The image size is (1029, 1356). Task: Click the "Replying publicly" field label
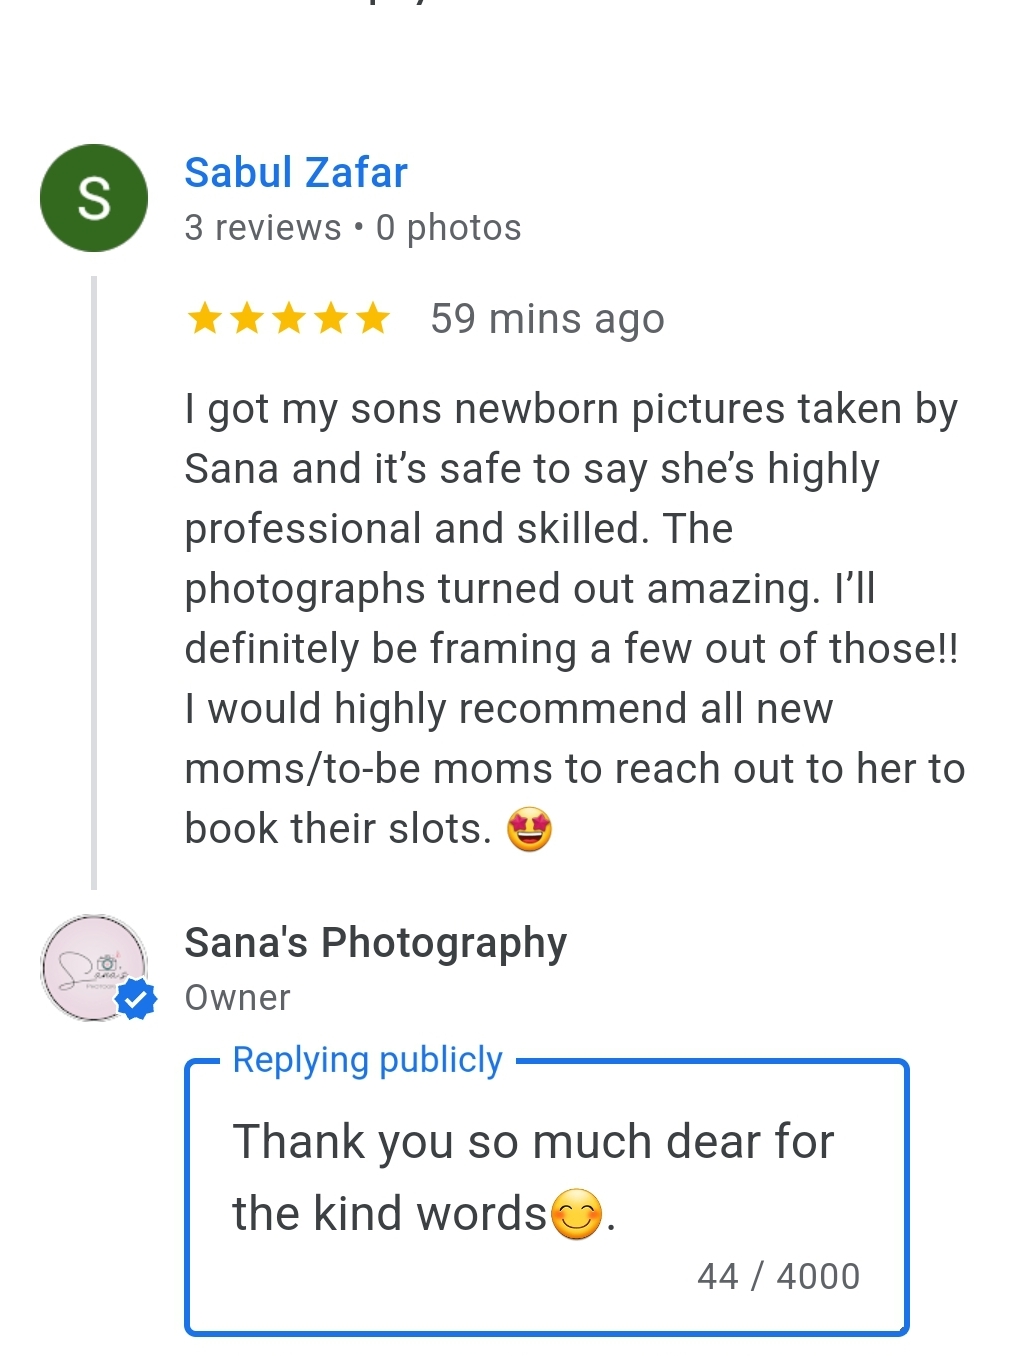coord(367,1060)
